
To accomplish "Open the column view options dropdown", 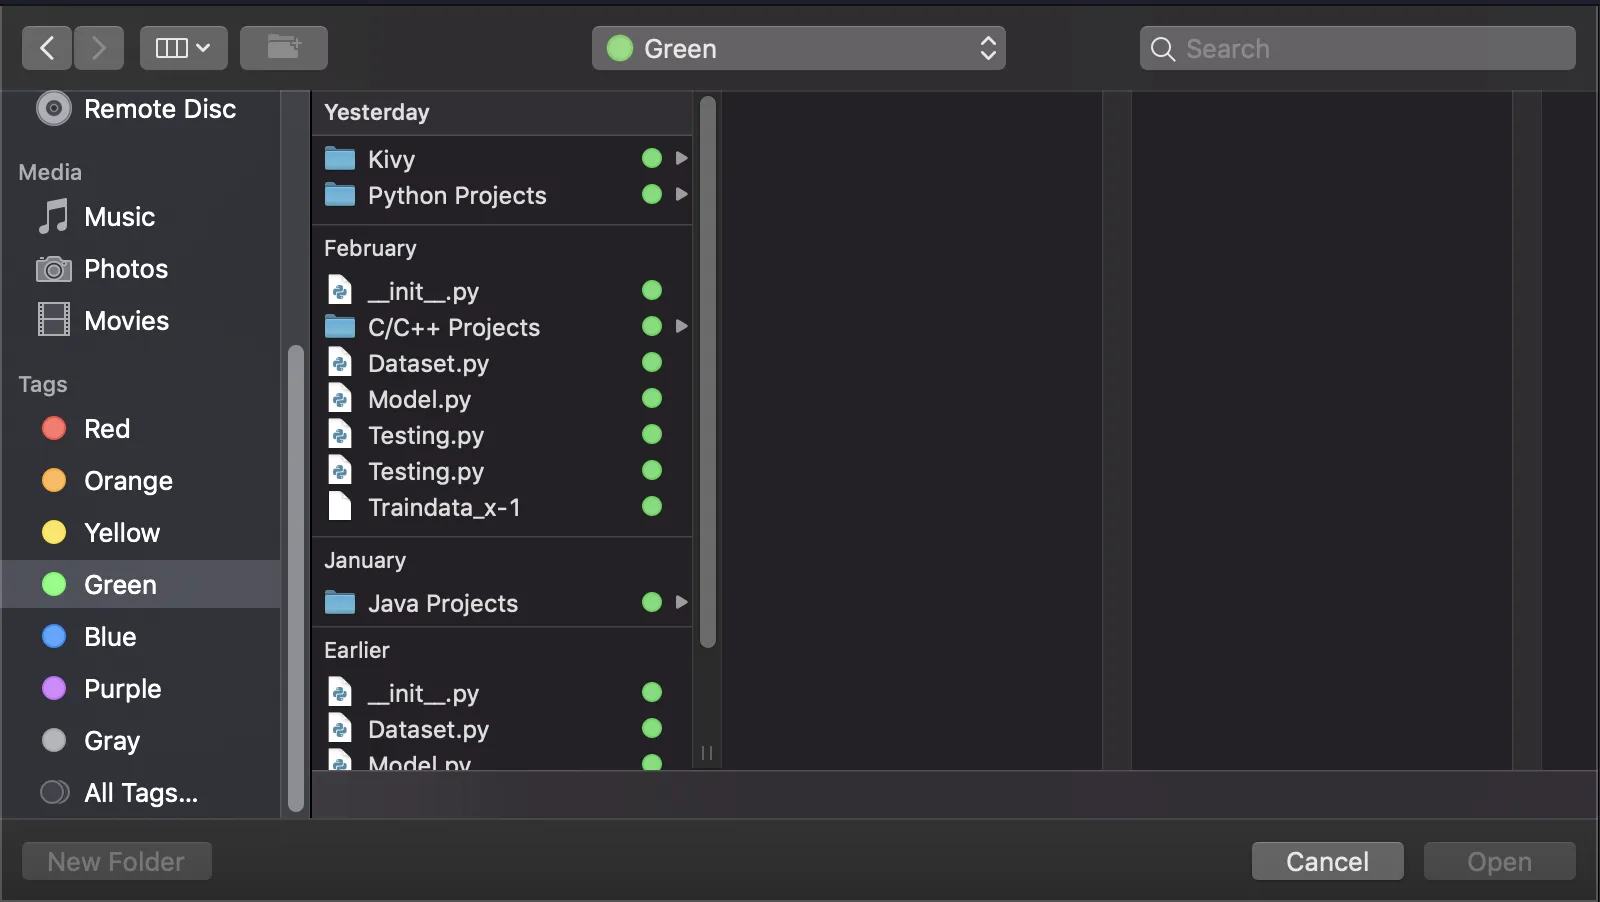I will click(184, 48).
